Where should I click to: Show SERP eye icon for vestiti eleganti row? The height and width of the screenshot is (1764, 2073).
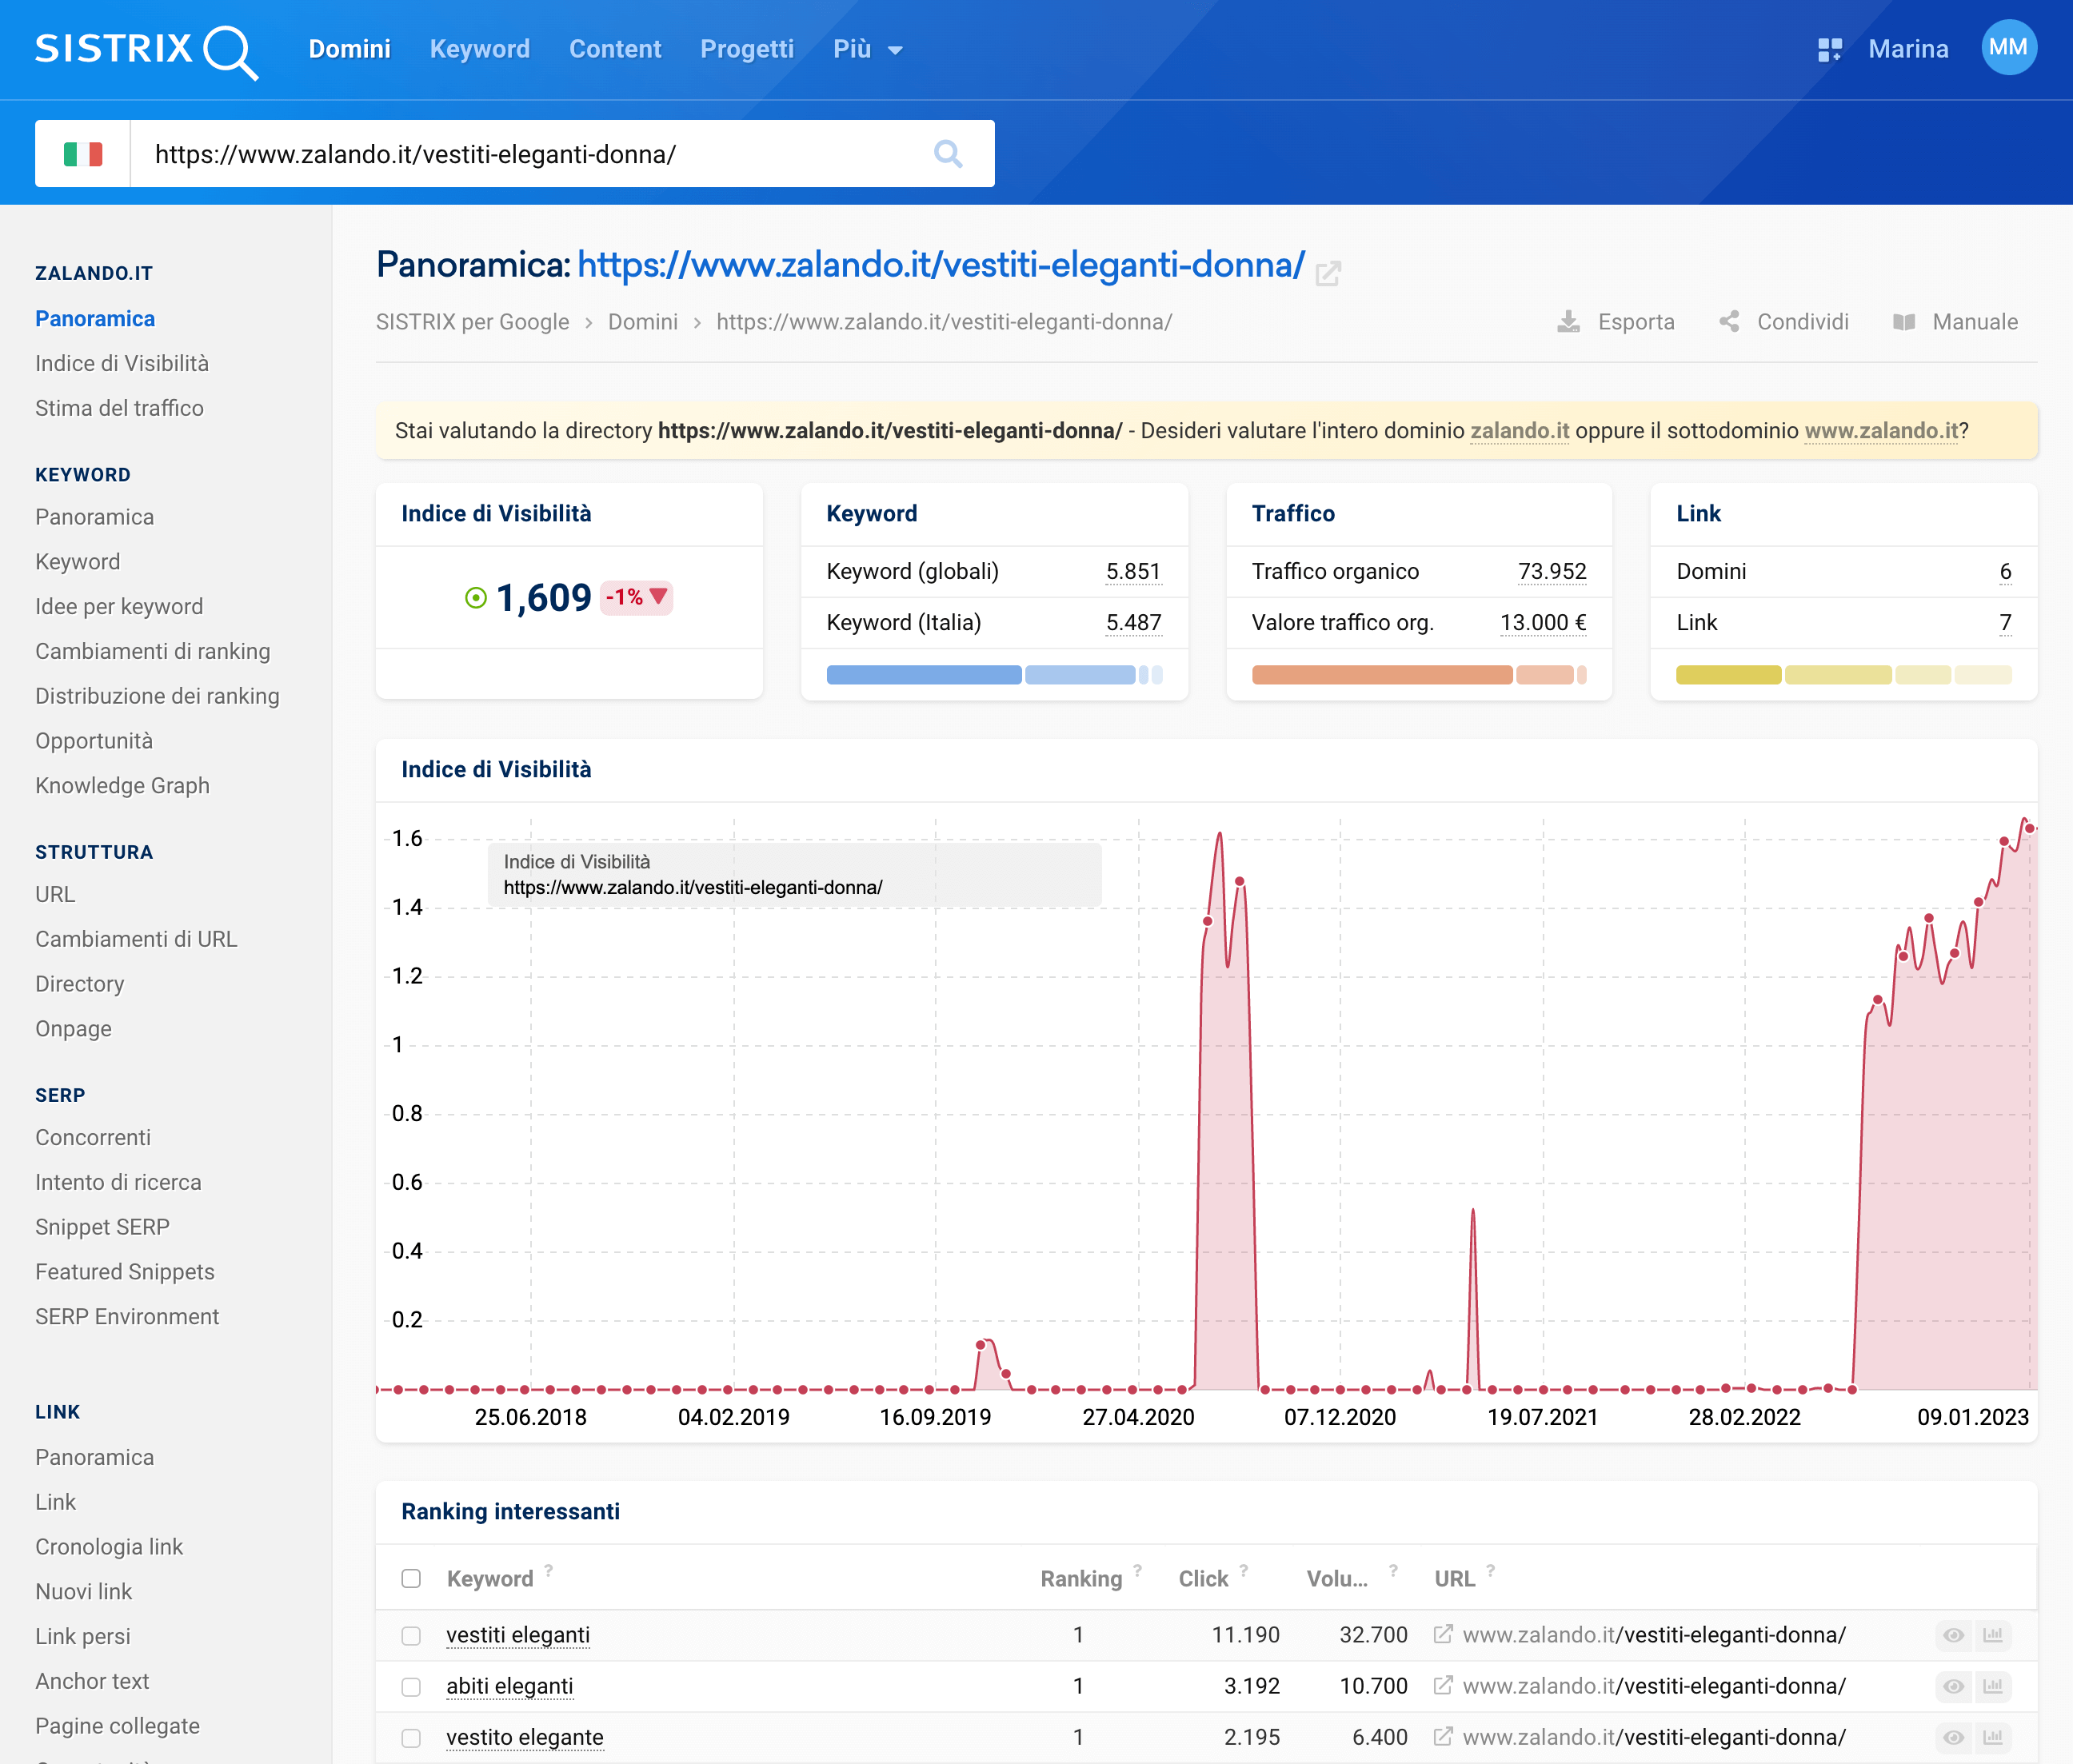point(1953,1635)
